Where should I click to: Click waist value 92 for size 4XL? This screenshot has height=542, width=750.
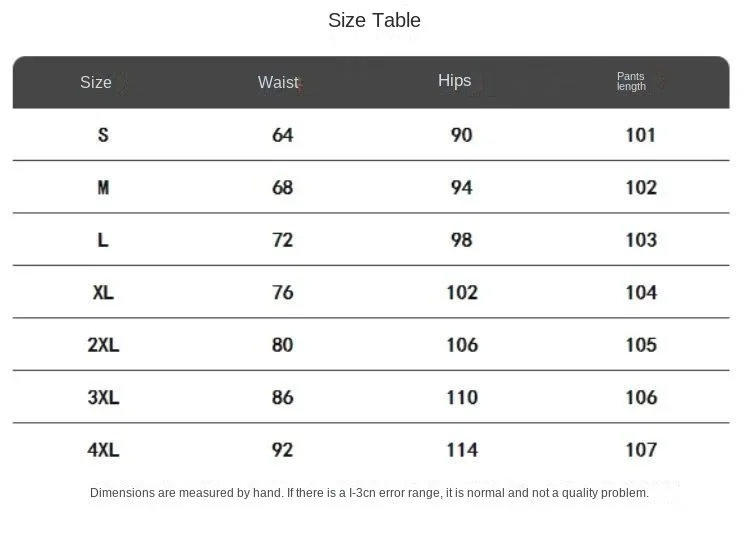[x=283, y=450]
